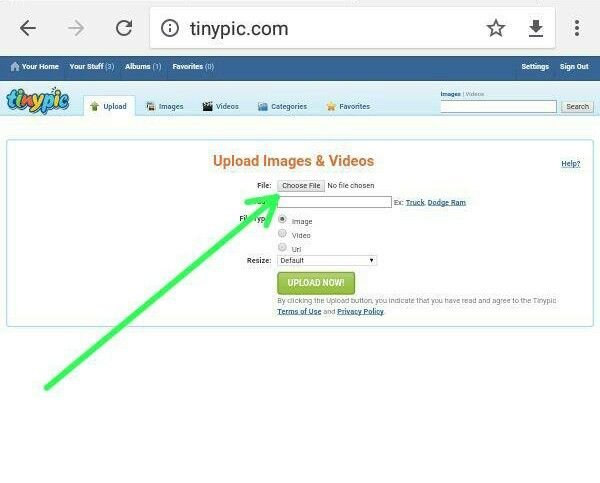This screenshot has width=600, height=483.
Task: Click the Truck example tag link
Action: [415, 202]
